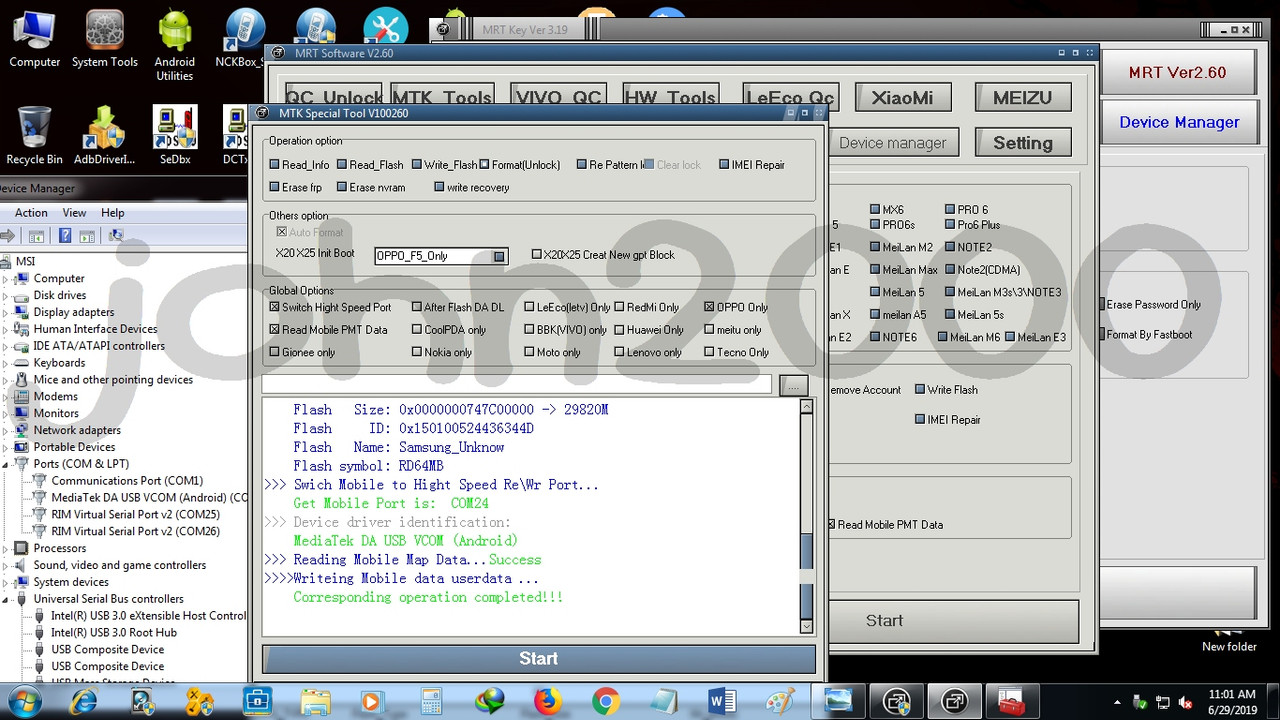Expand the Disk drives tree node
The image size is (1280, 720).
(5, 295)
